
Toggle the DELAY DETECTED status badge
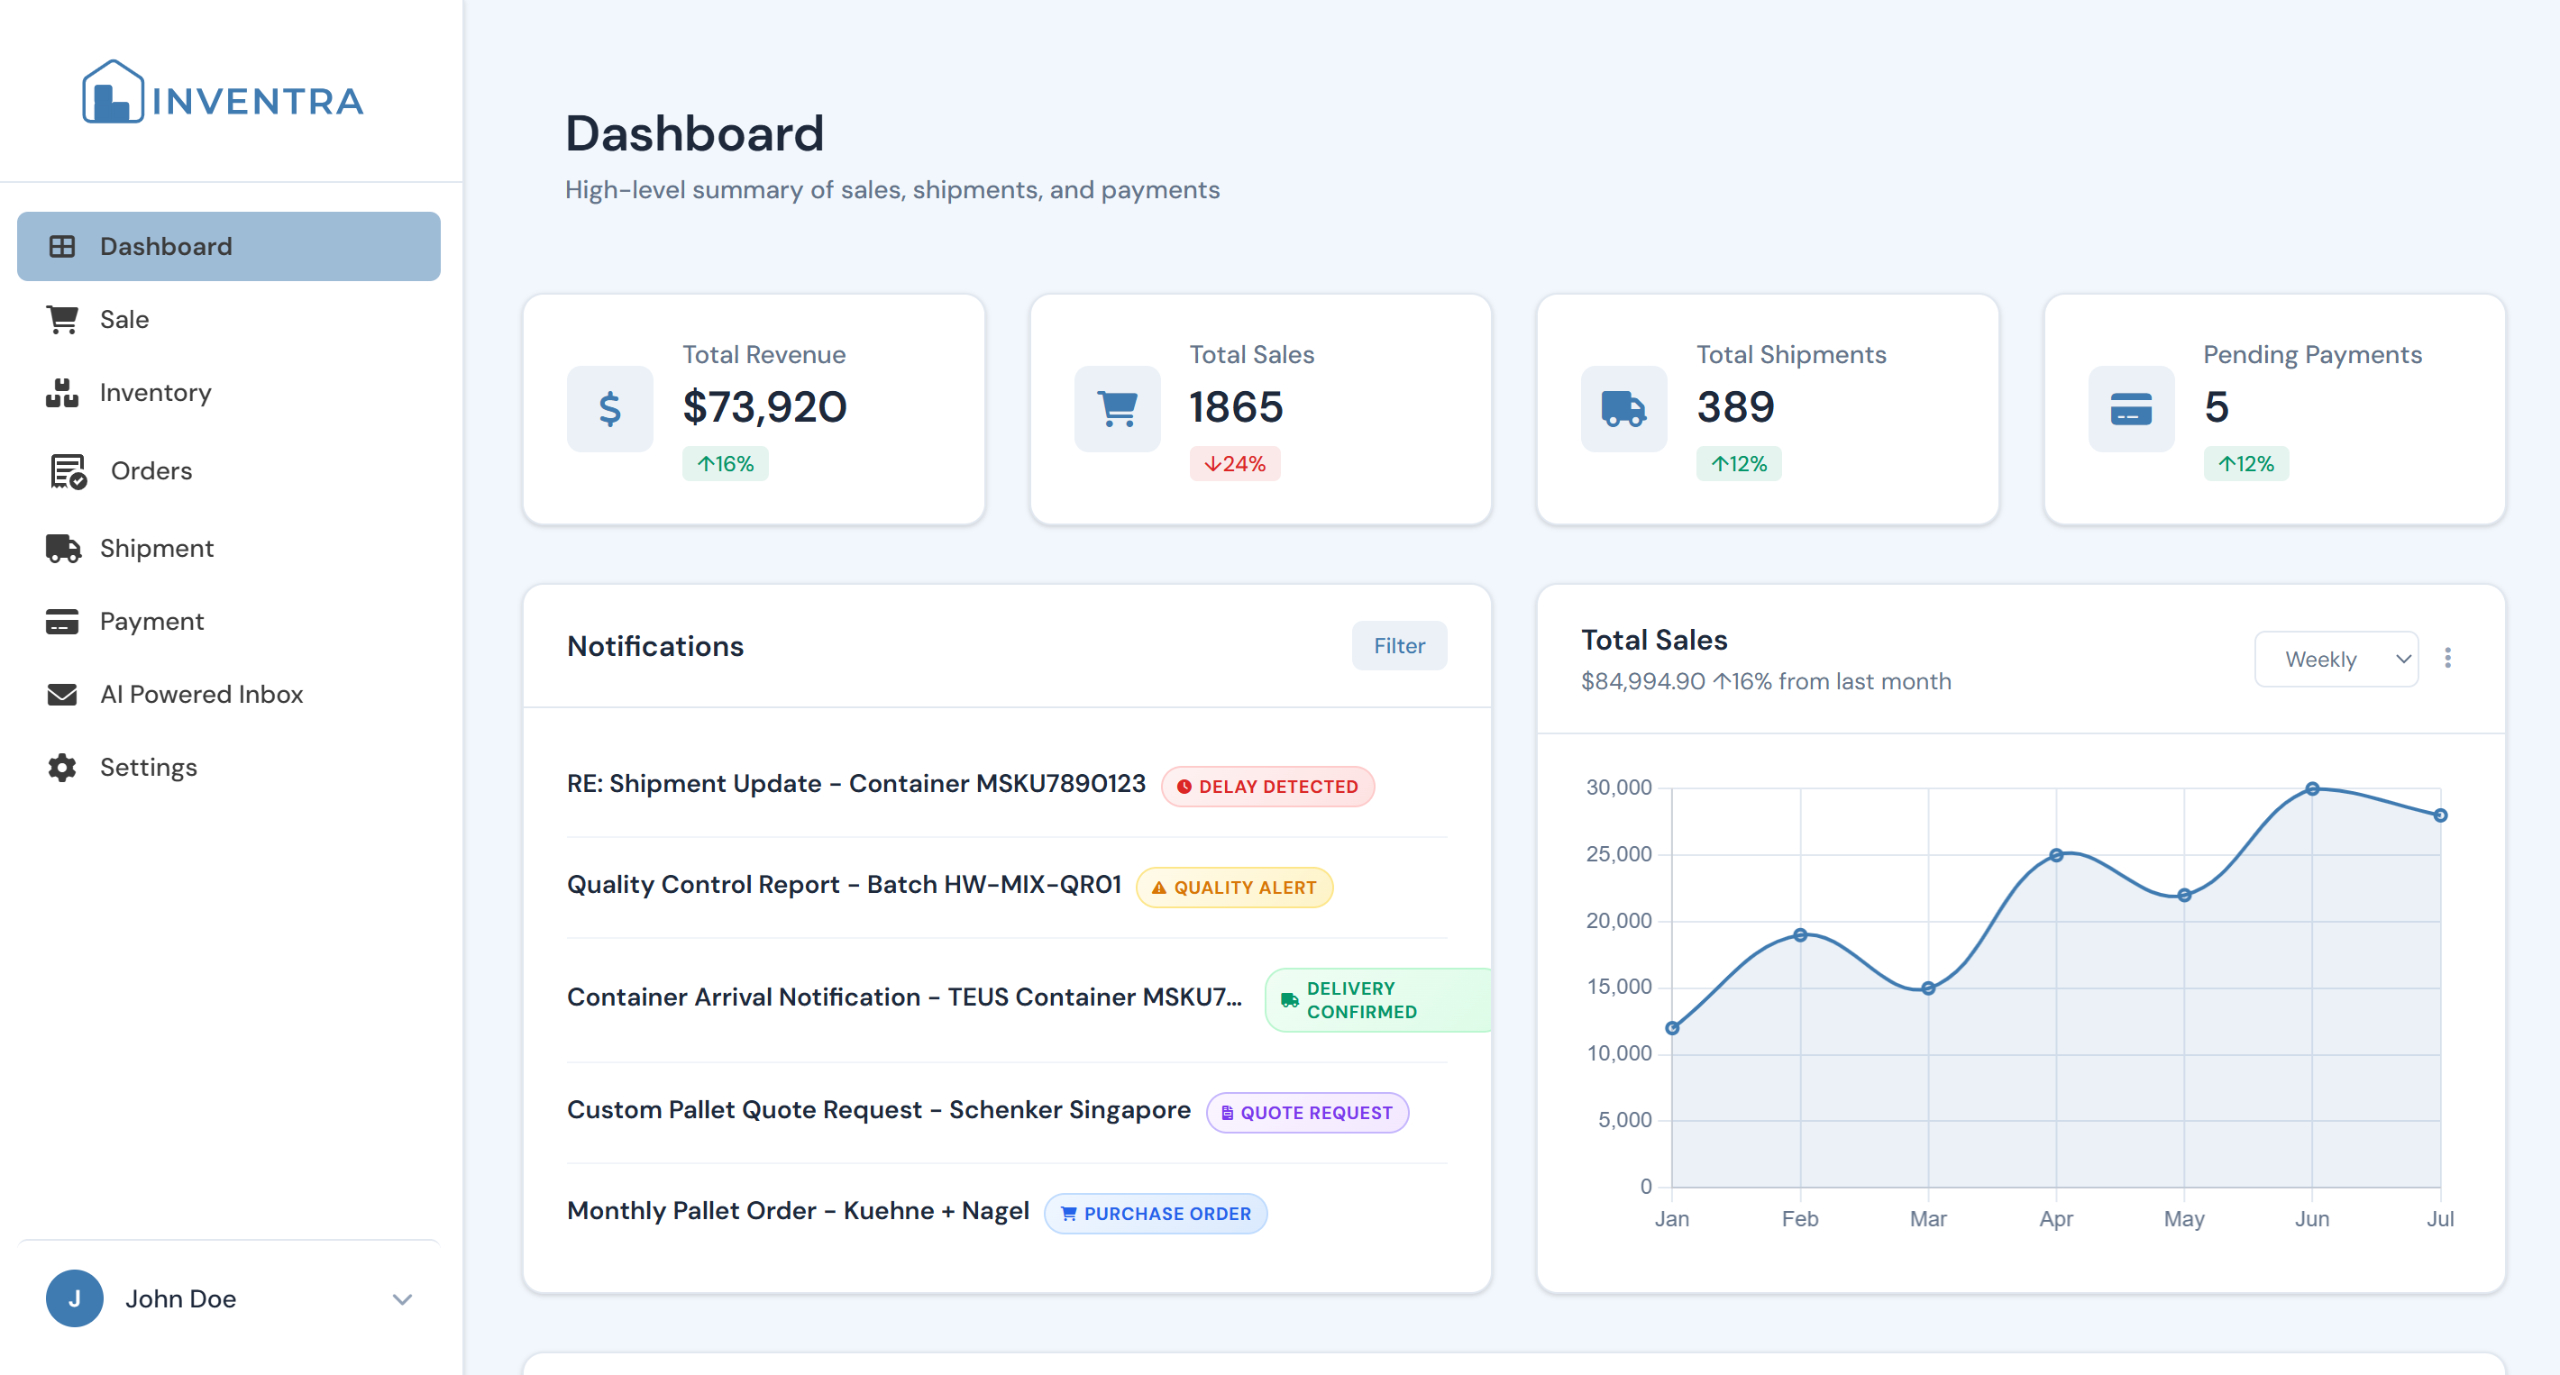1267,786
